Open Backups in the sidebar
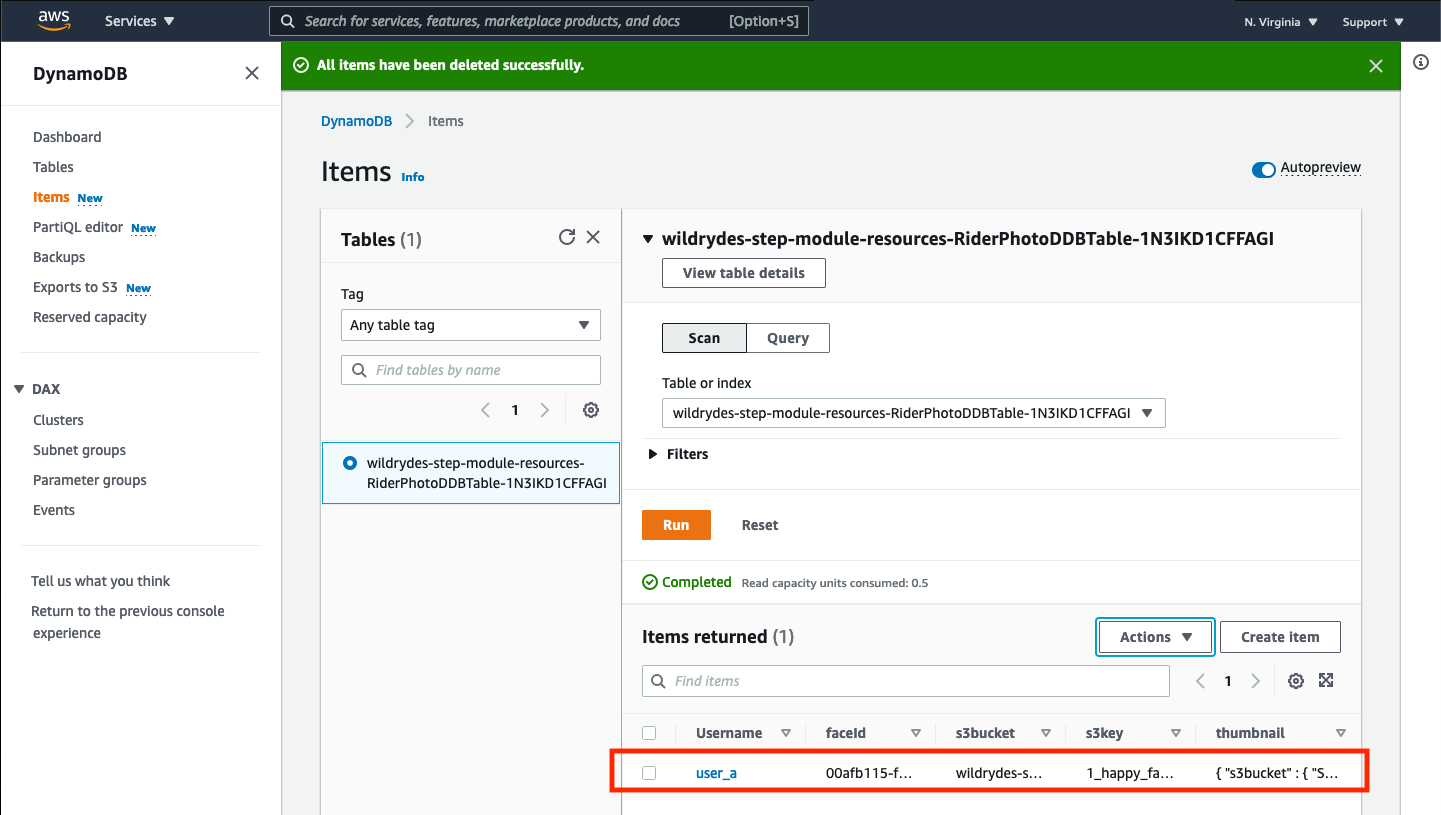1441x815 pixels. 59,257
